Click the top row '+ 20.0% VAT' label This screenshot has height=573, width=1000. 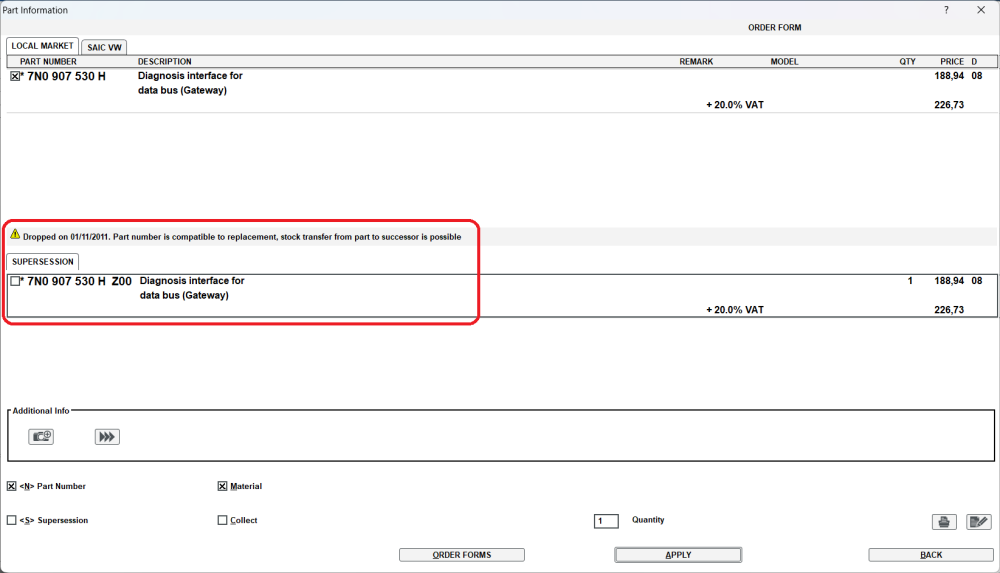pos(735,105)
